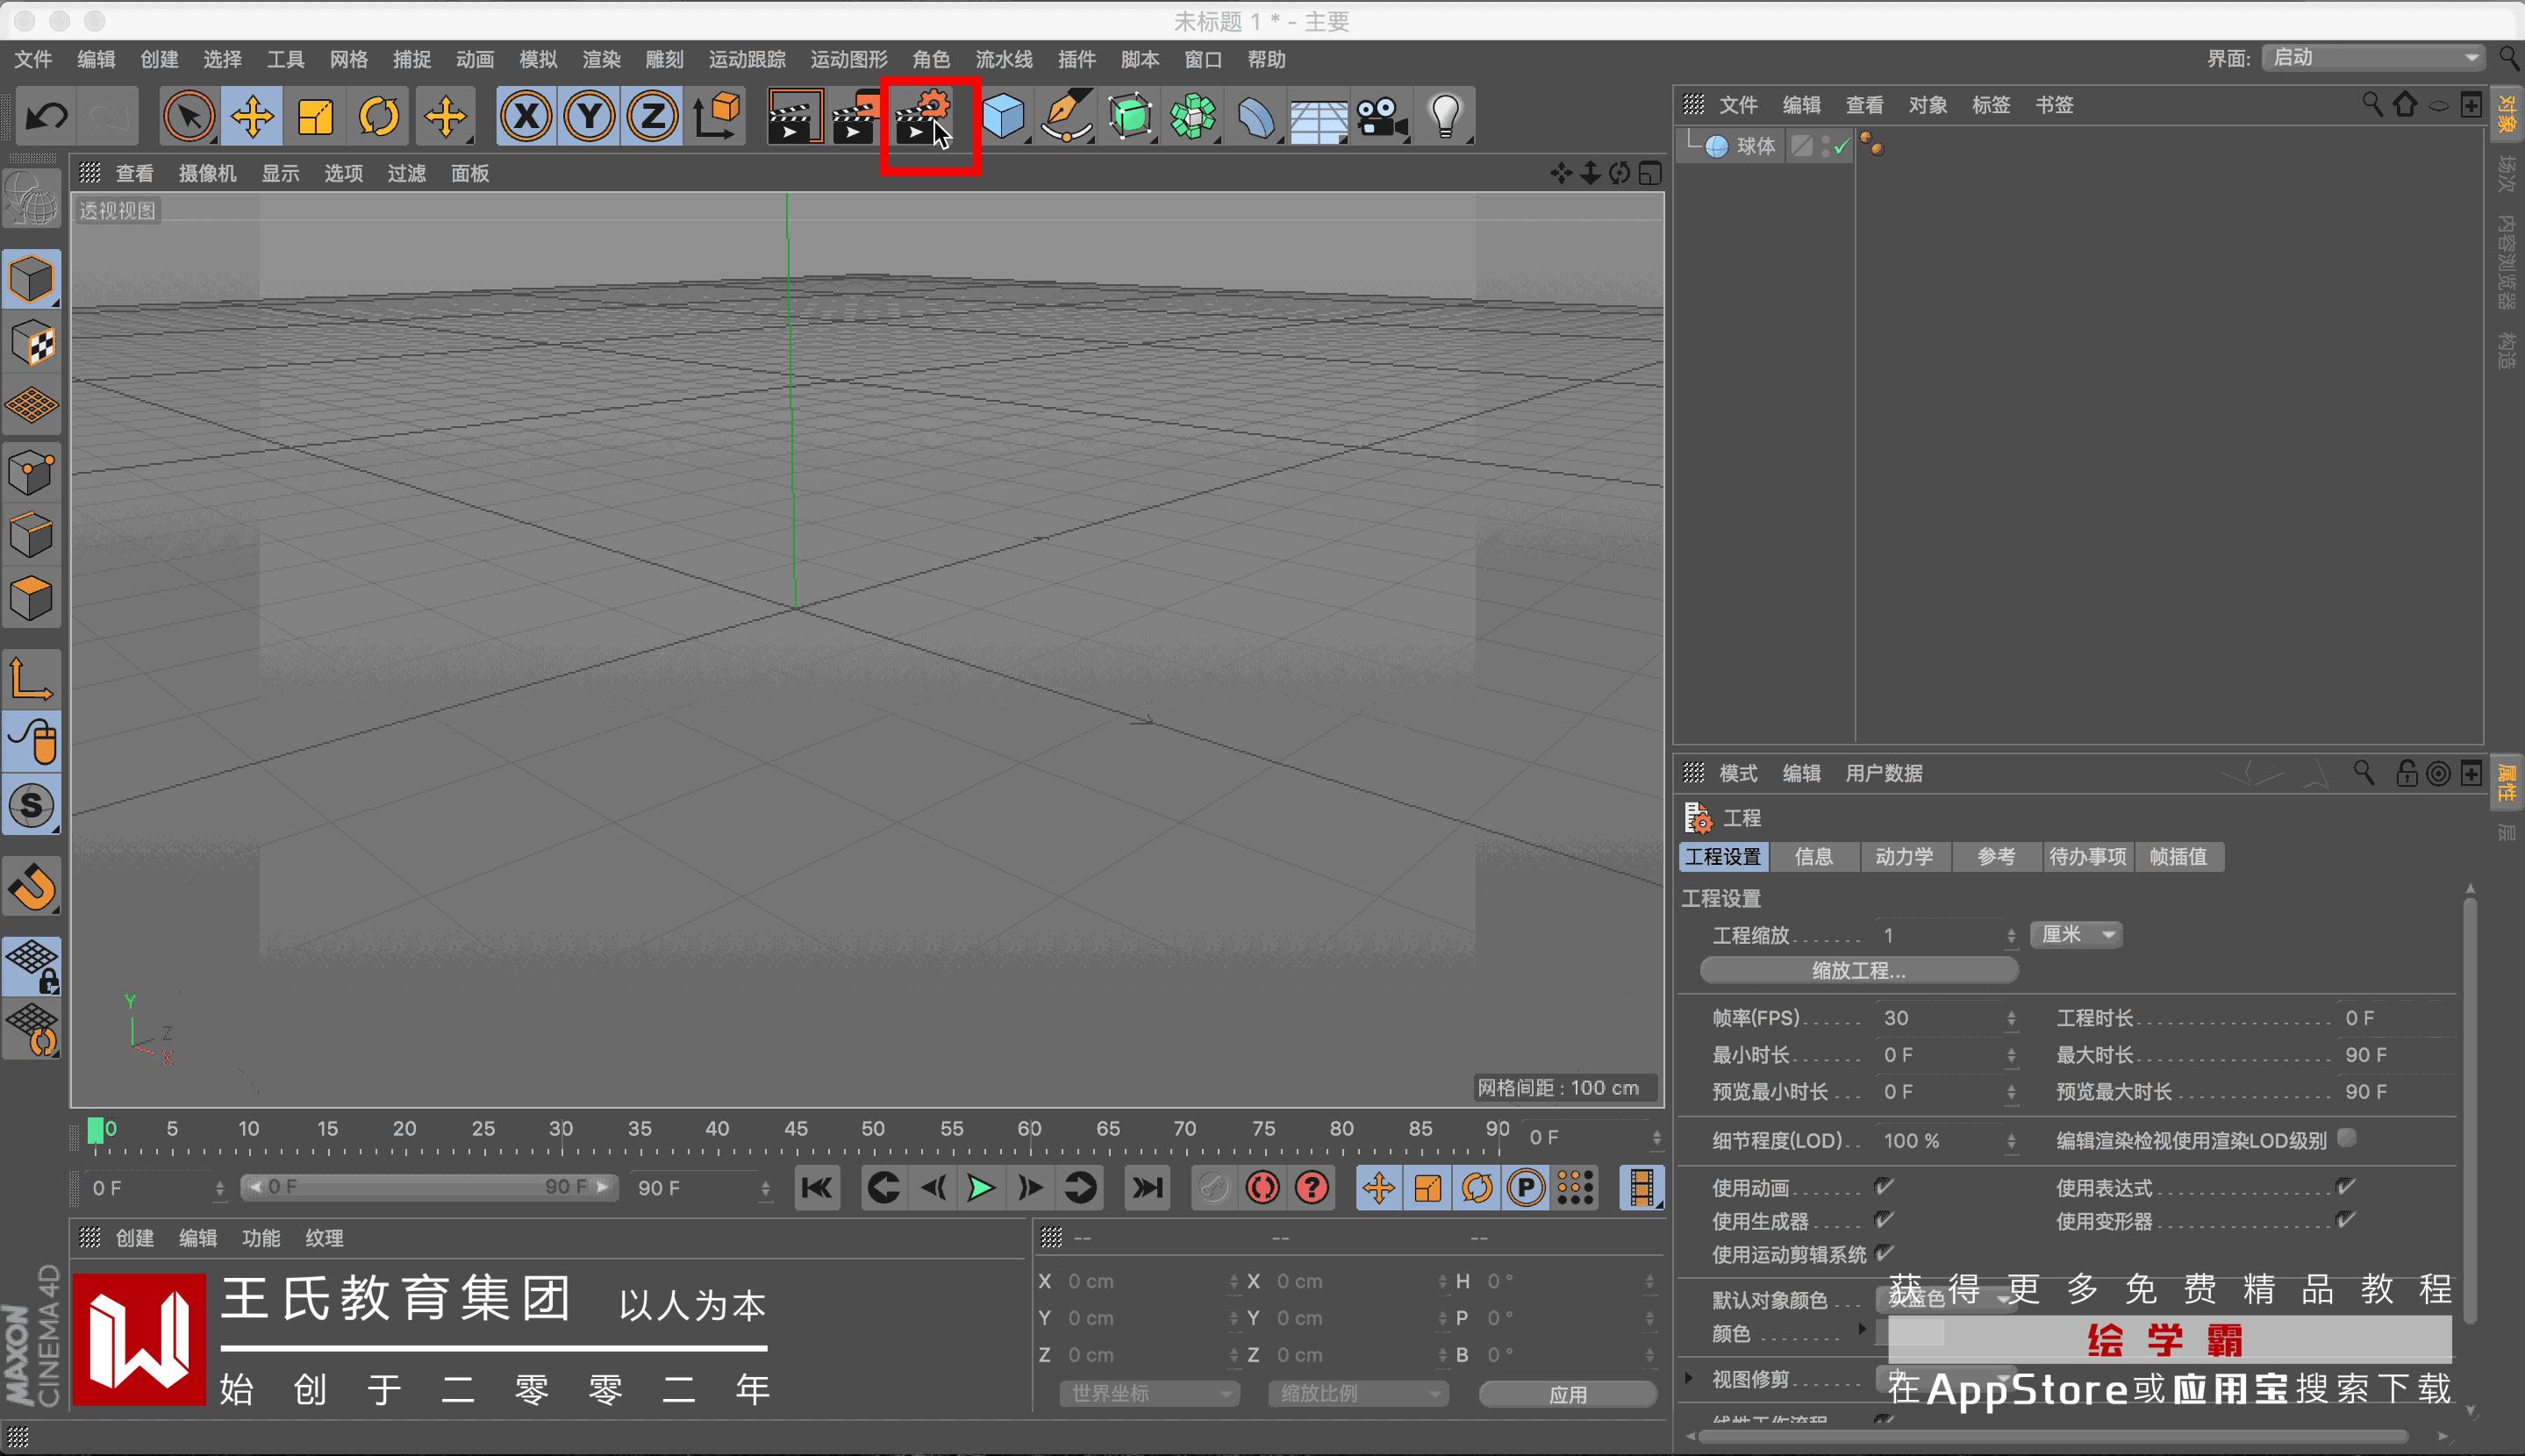
Task: Click the 缩放工程... button
Action: pyautogui.click(x=1858, y=970)
